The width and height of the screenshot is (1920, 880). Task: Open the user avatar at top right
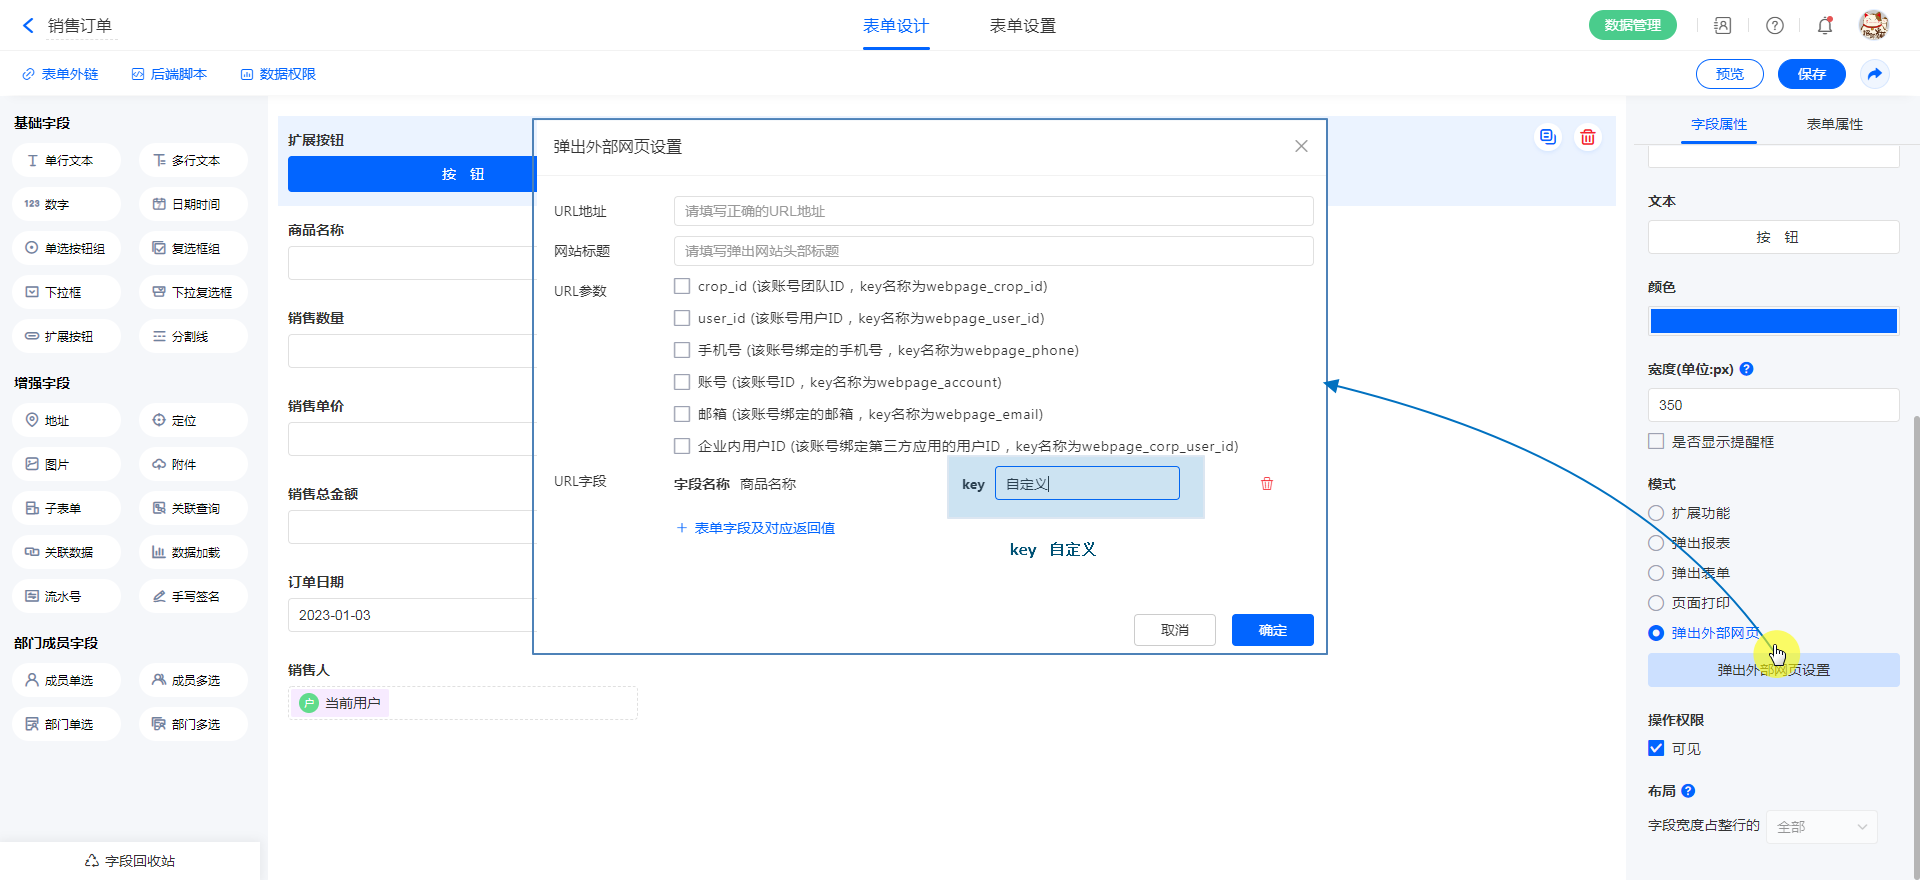pyautogui.click(x=1873, y=25)
